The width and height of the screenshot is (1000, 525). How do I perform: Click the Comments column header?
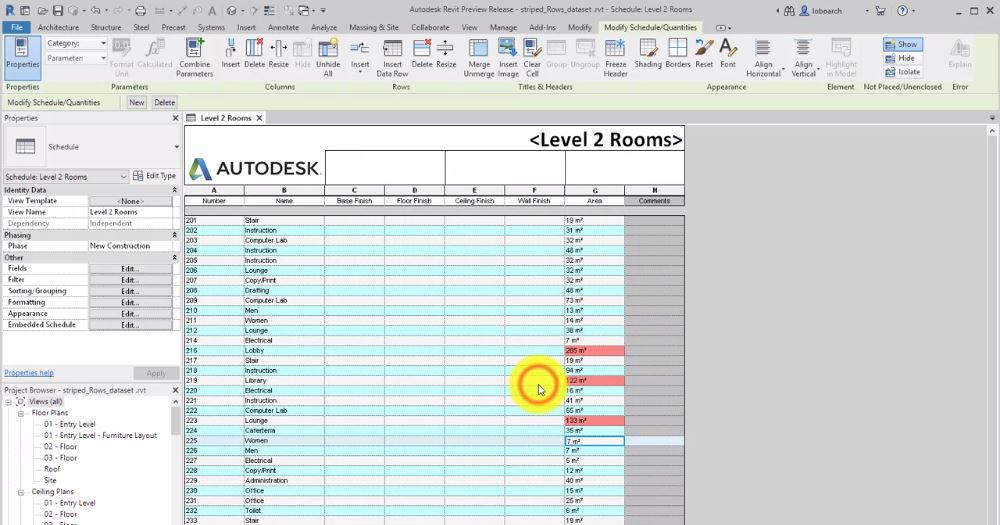point(654,200)
